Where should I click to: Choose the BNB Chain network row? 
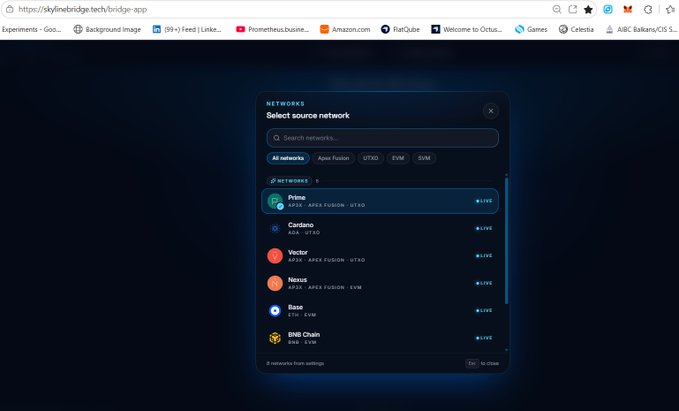click(x=380, y=338)
